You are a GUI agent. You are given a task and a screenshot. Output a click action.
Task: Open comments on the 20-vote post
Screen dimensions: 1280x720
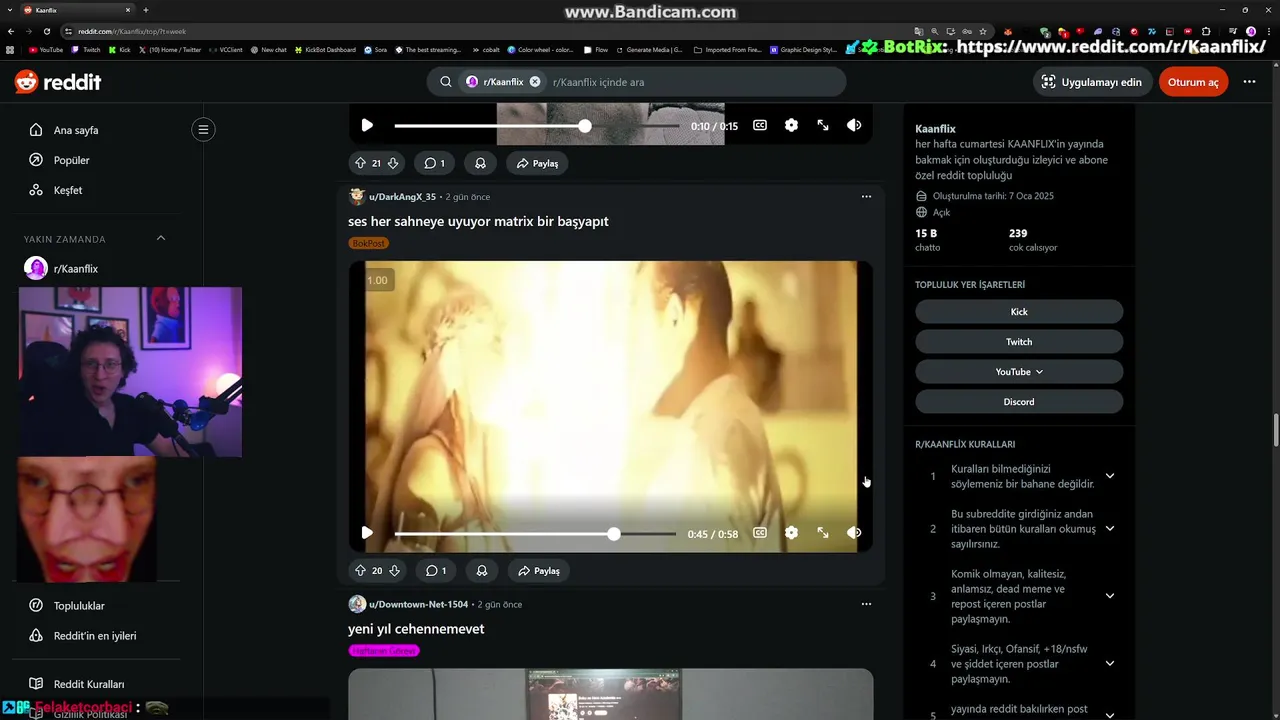[435, 571]
